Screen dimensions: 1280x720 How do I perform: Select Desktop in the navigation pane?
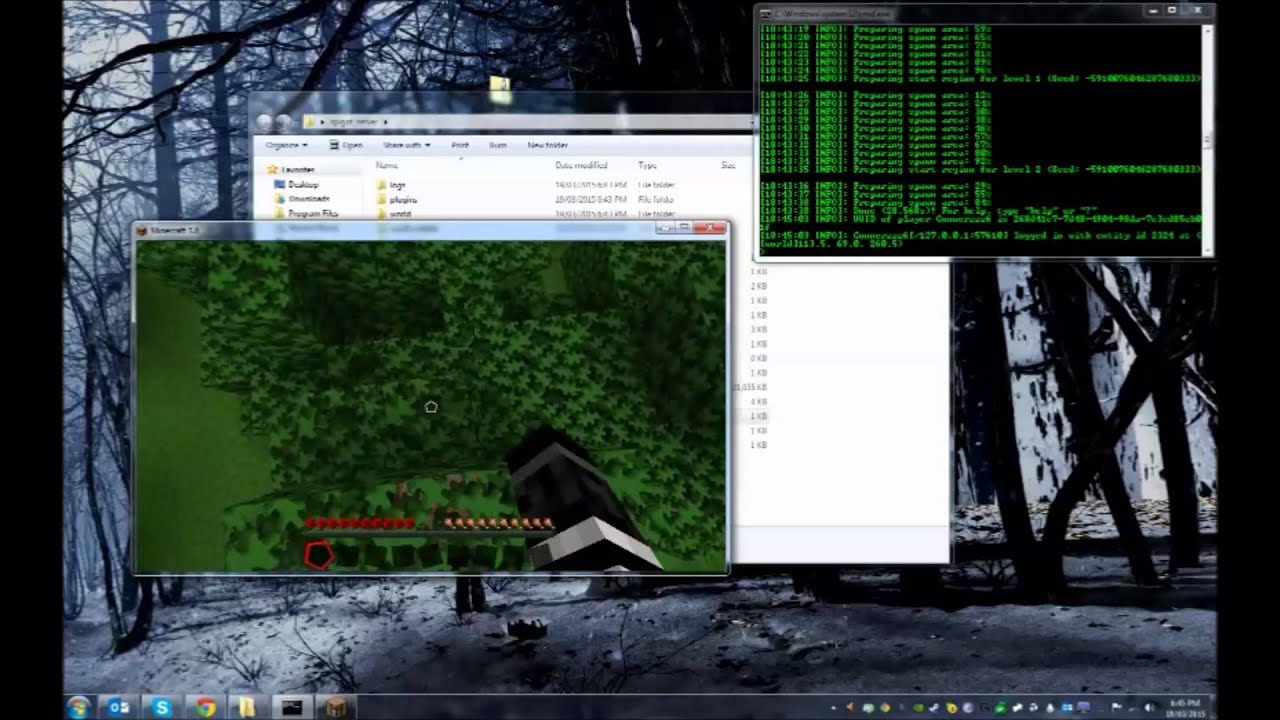pos(297,184)
